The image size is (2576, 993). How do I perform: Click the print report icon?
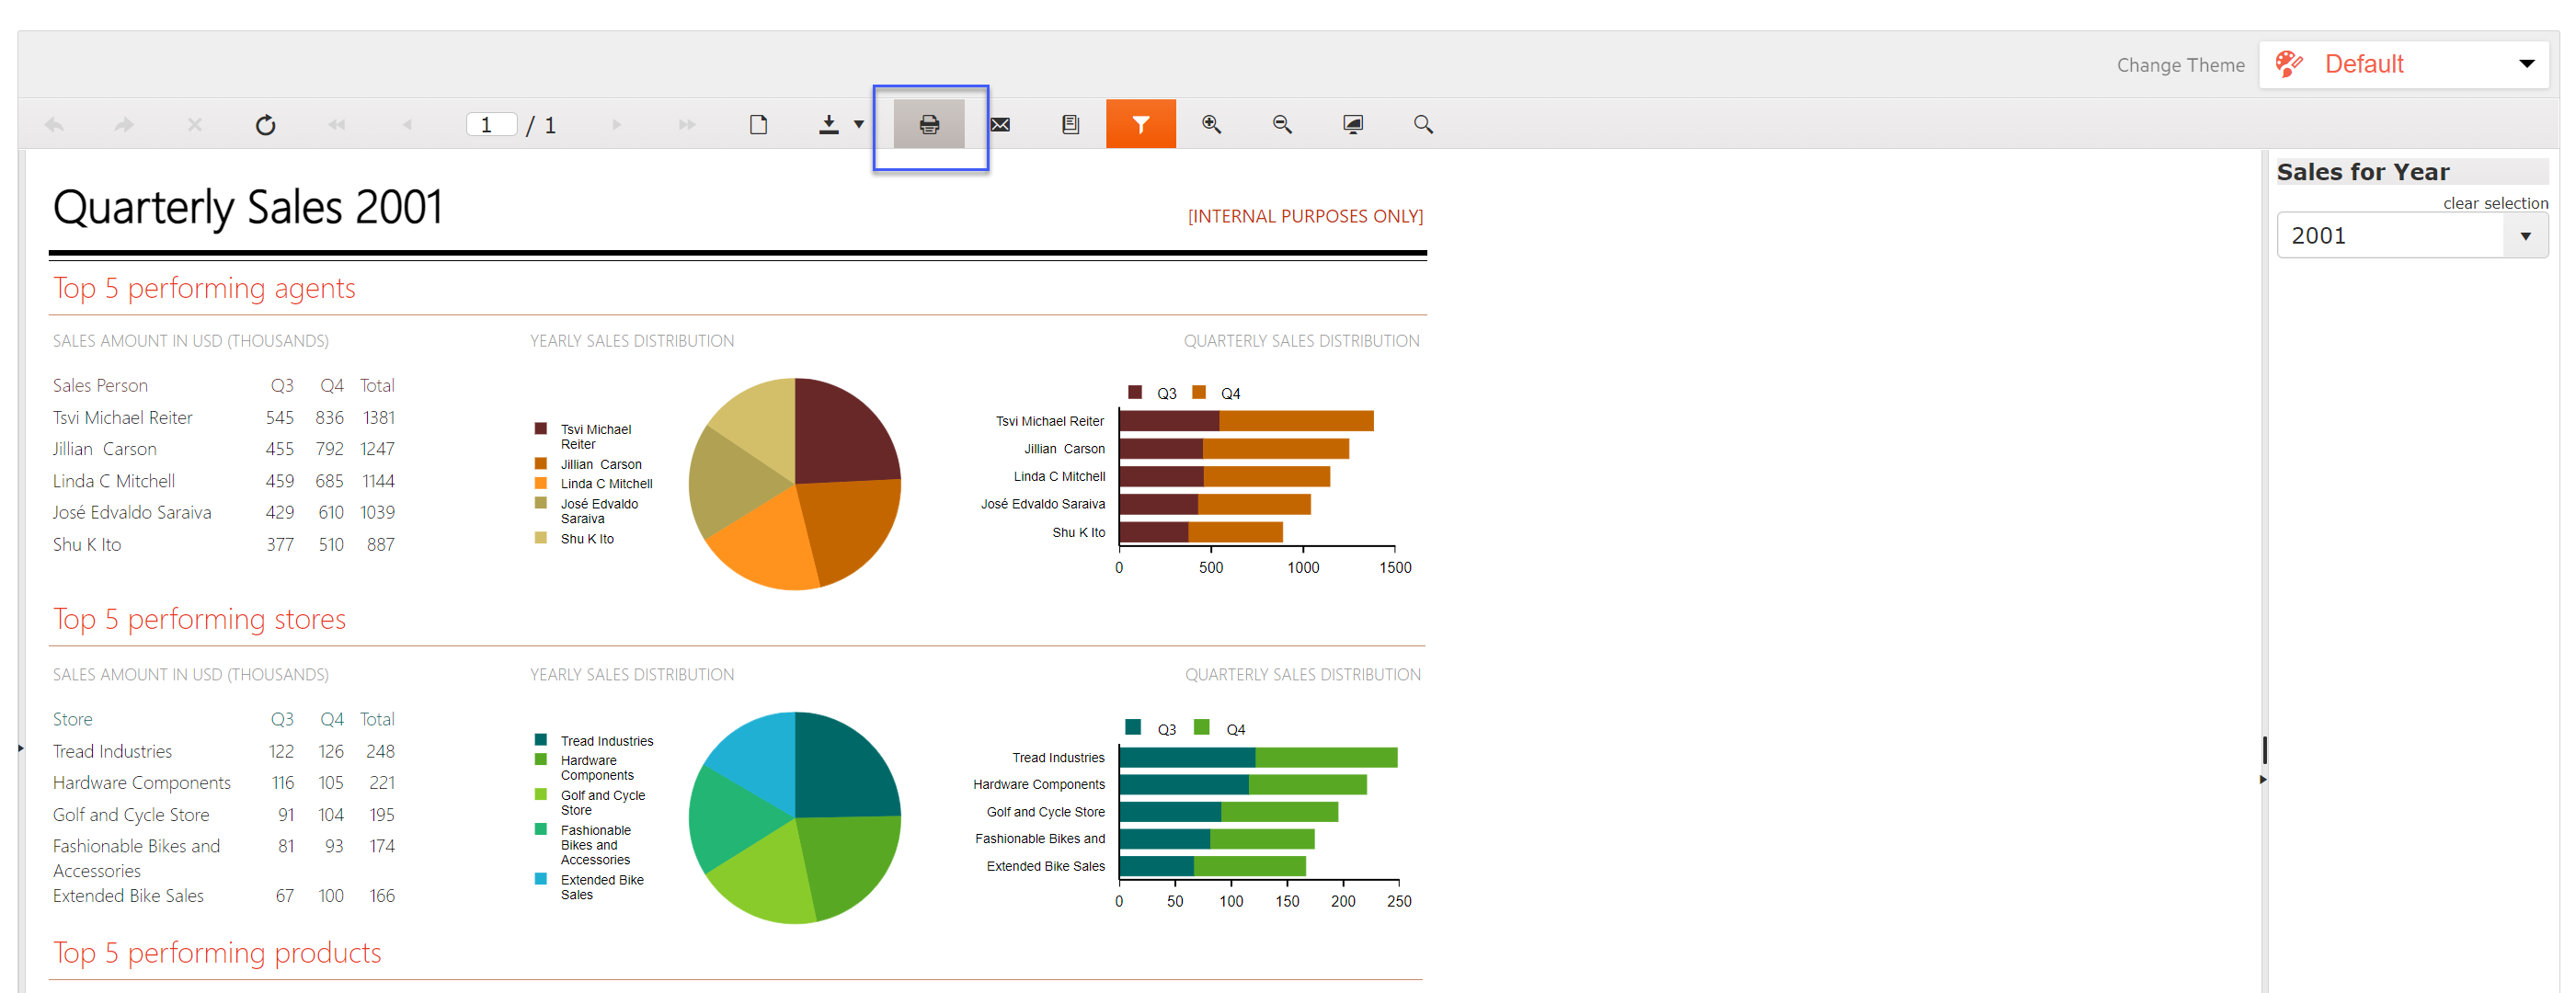click(928, 125)
